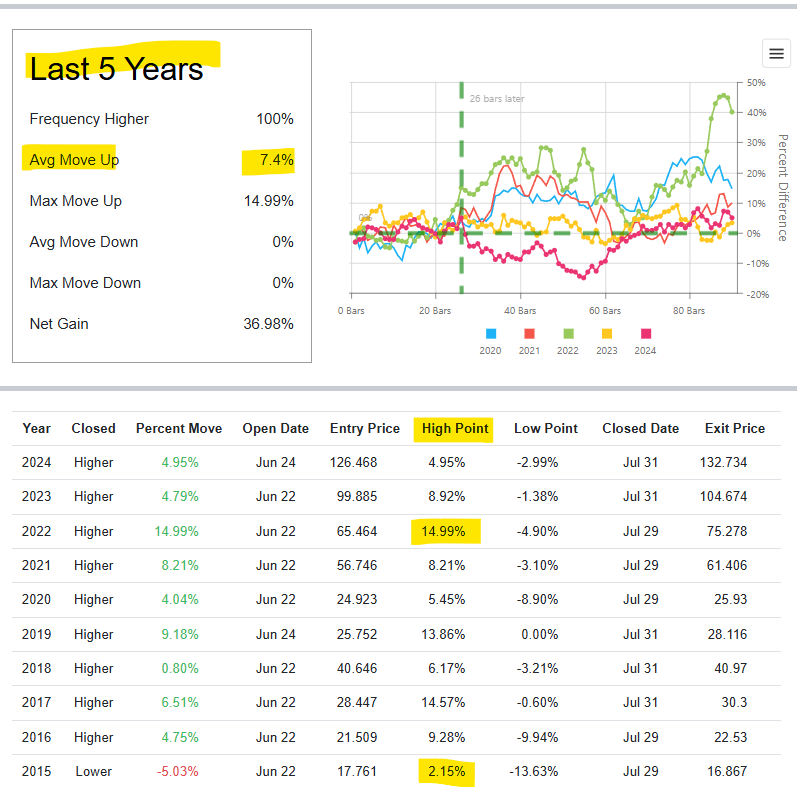This screenshot has width=797, height=788.
Task: Sort table by Year column
Action: point(37,428)
